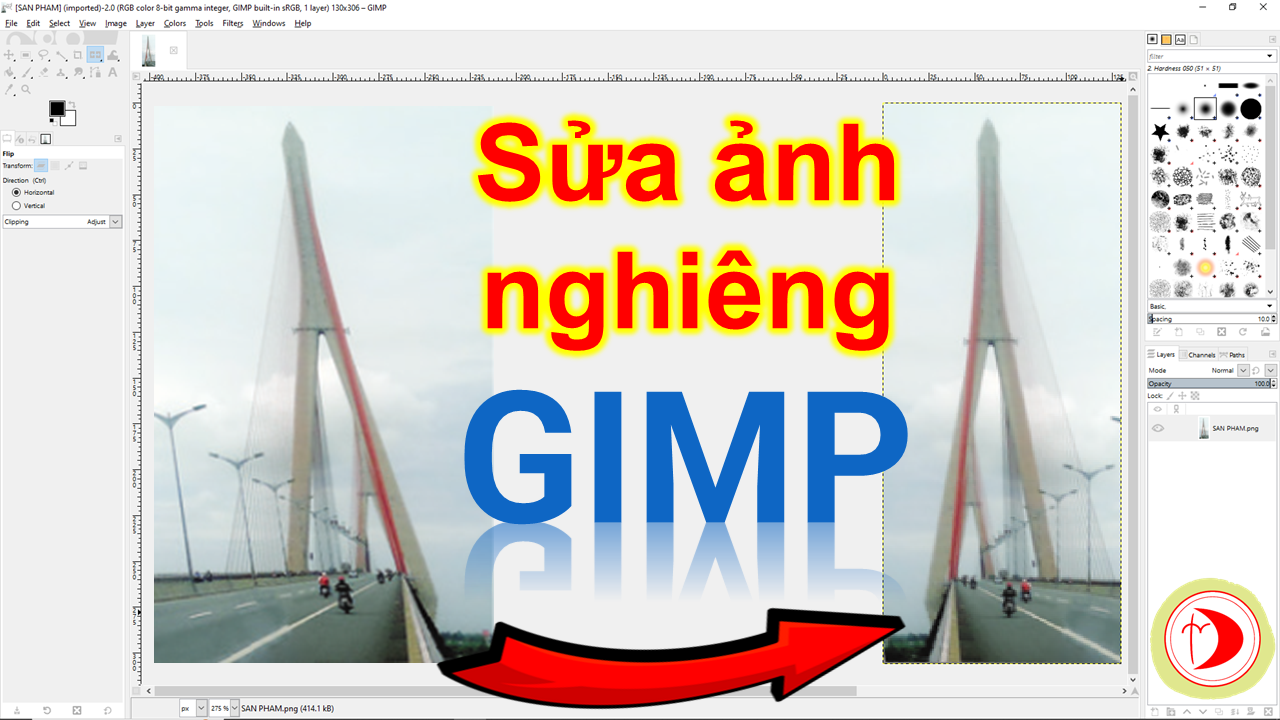Select the Paintbrush tool
Screen dimensions: 1280x720
click(26, 72)
